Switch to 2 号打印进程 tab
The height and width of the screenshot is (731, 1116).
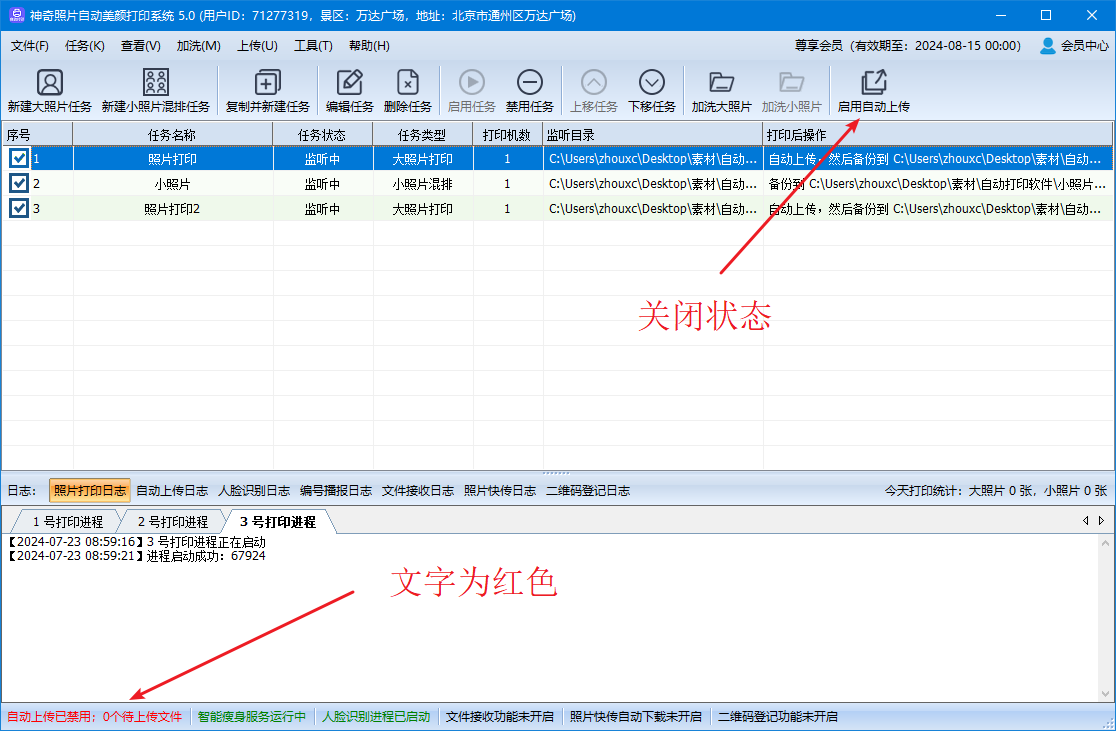[173, 522]
